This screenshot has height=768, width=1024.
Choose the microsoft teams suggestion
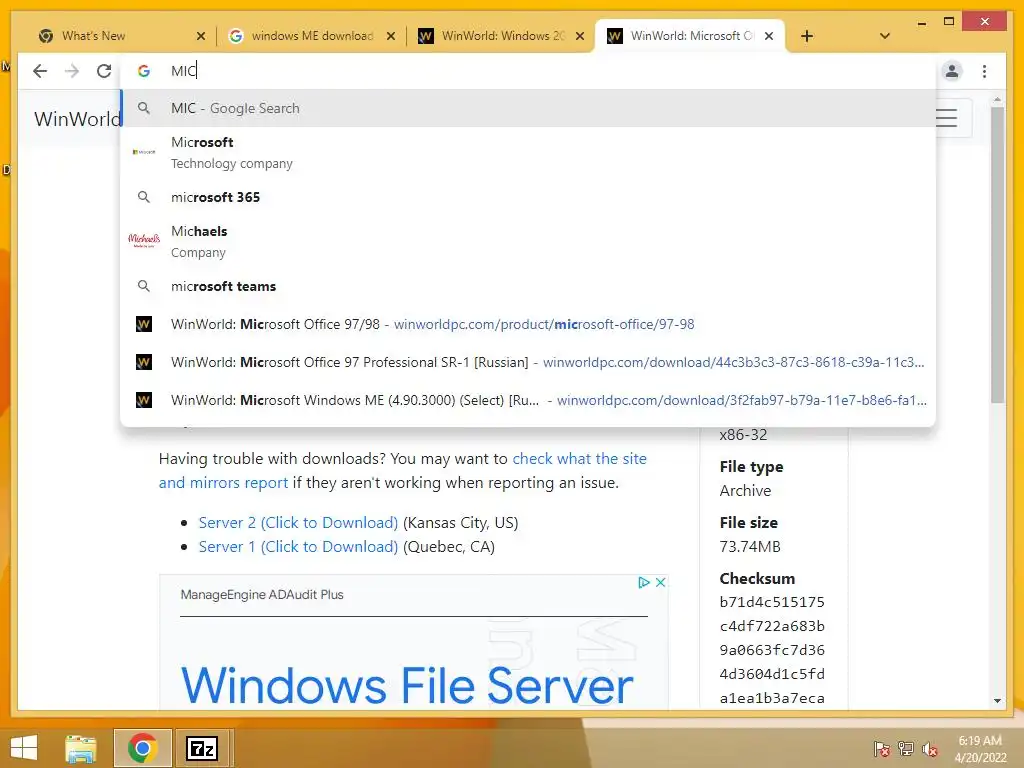[528, 286]
